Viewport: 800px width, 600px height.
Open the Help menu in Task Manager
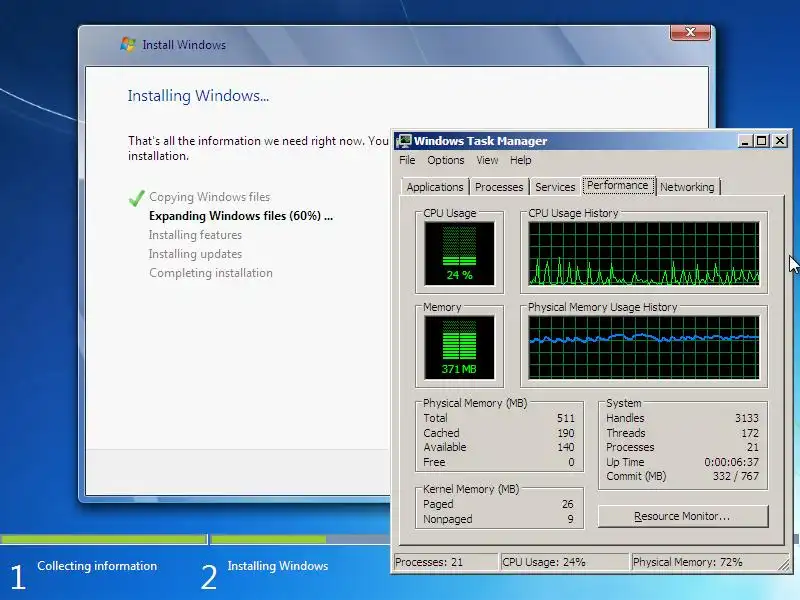[x=520, y=160]
